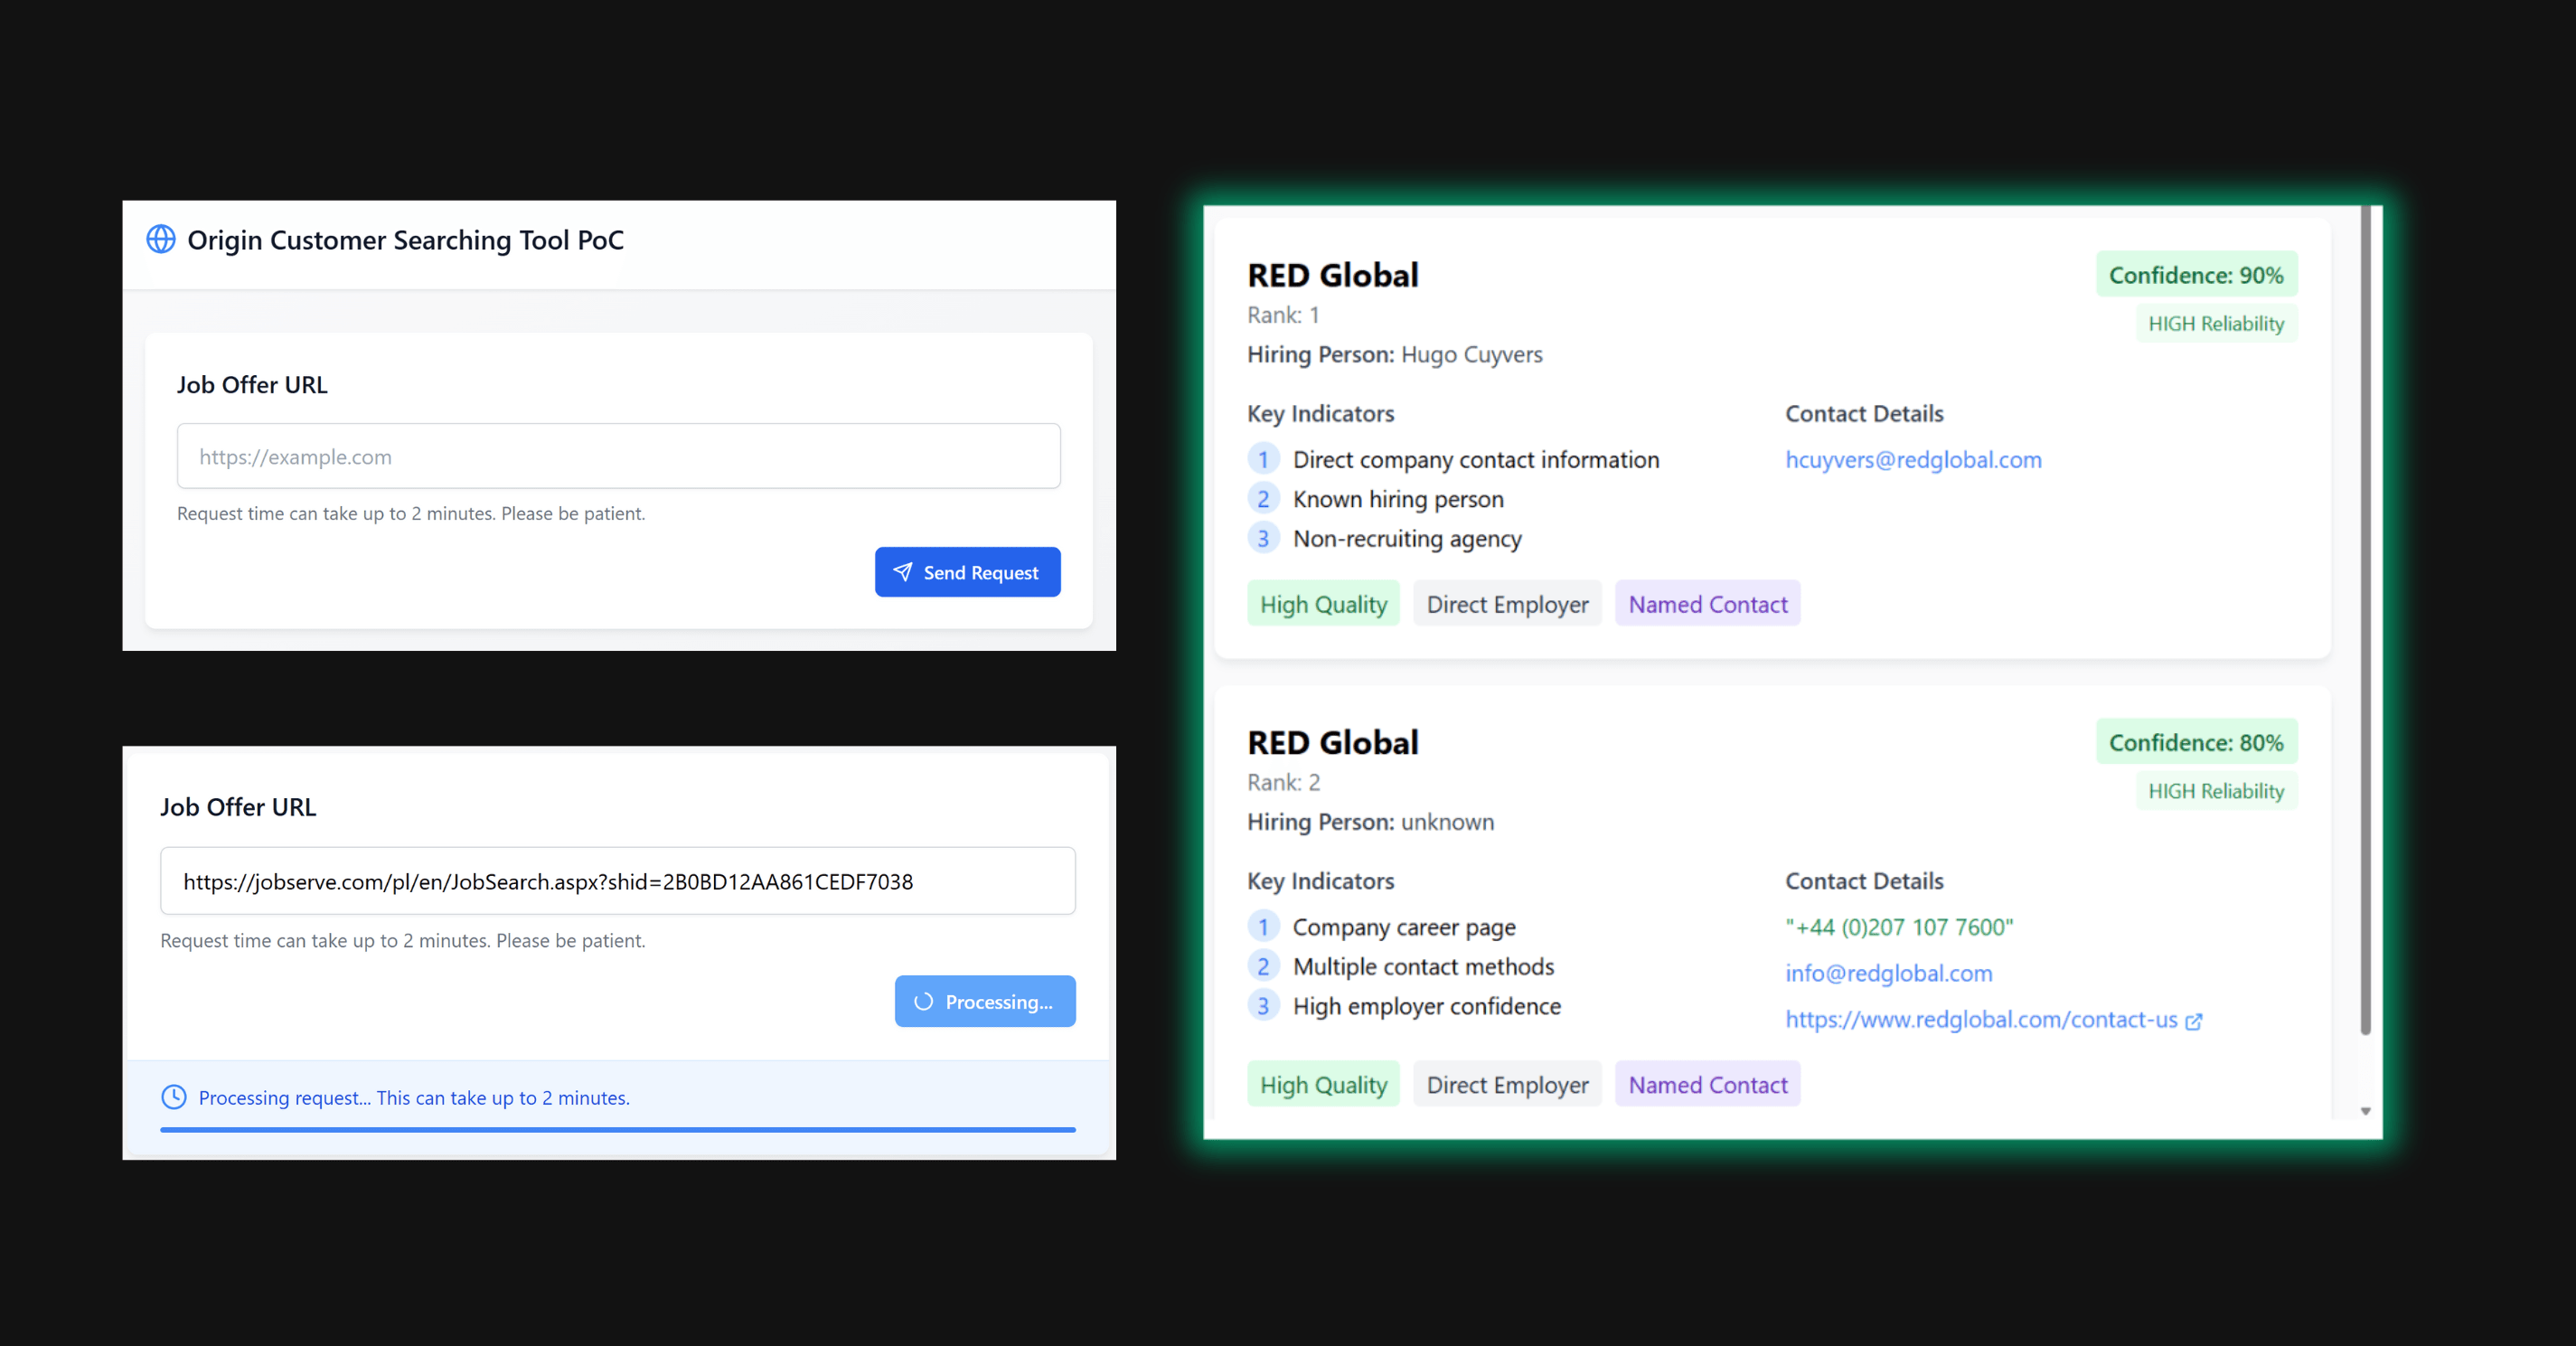Click the 'Processing request... This can take' message
This screenshot has width=2576, height=1346.
(x=414, y=1097)
